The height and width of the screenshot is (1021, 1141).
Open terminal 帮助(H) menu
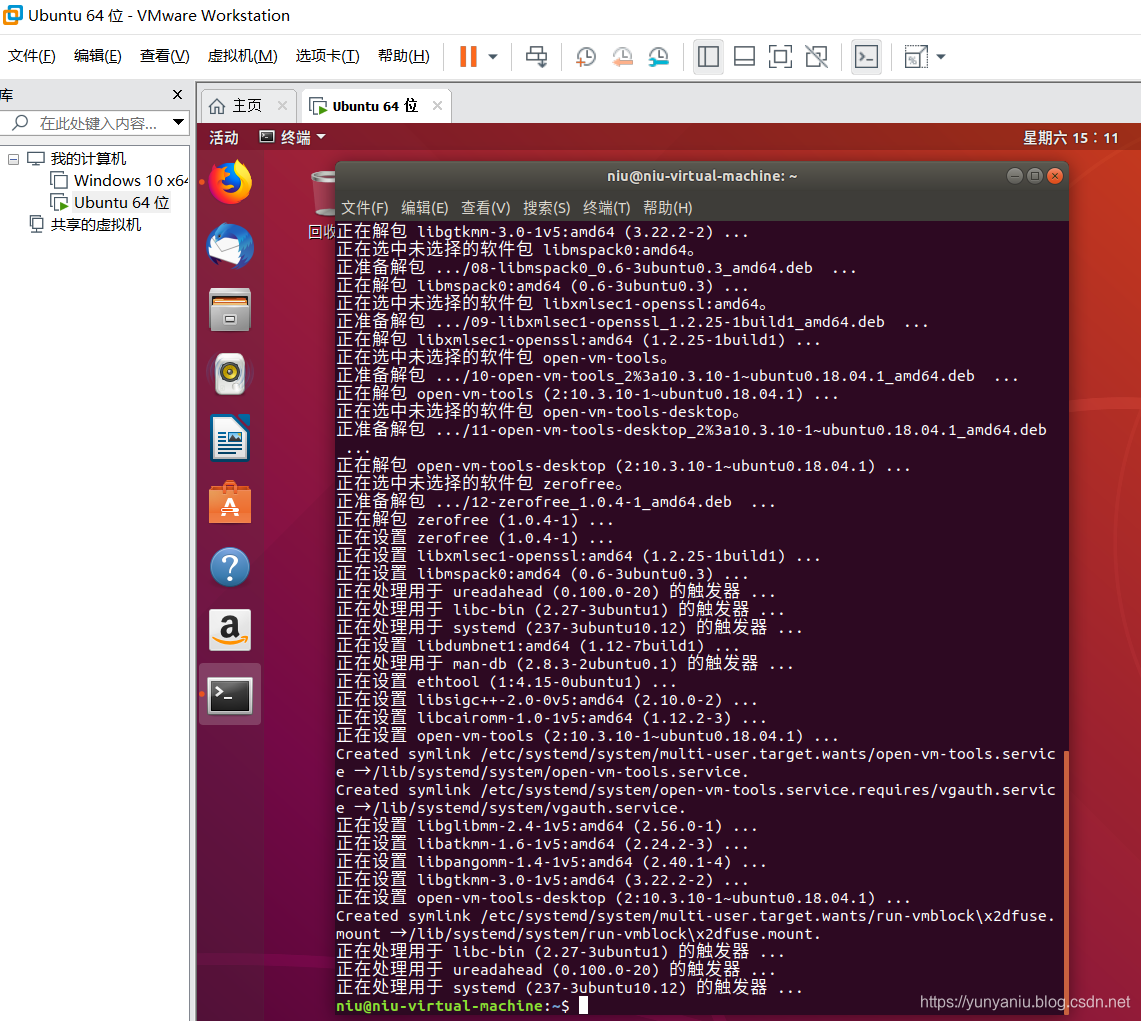(x=667, y=208)
